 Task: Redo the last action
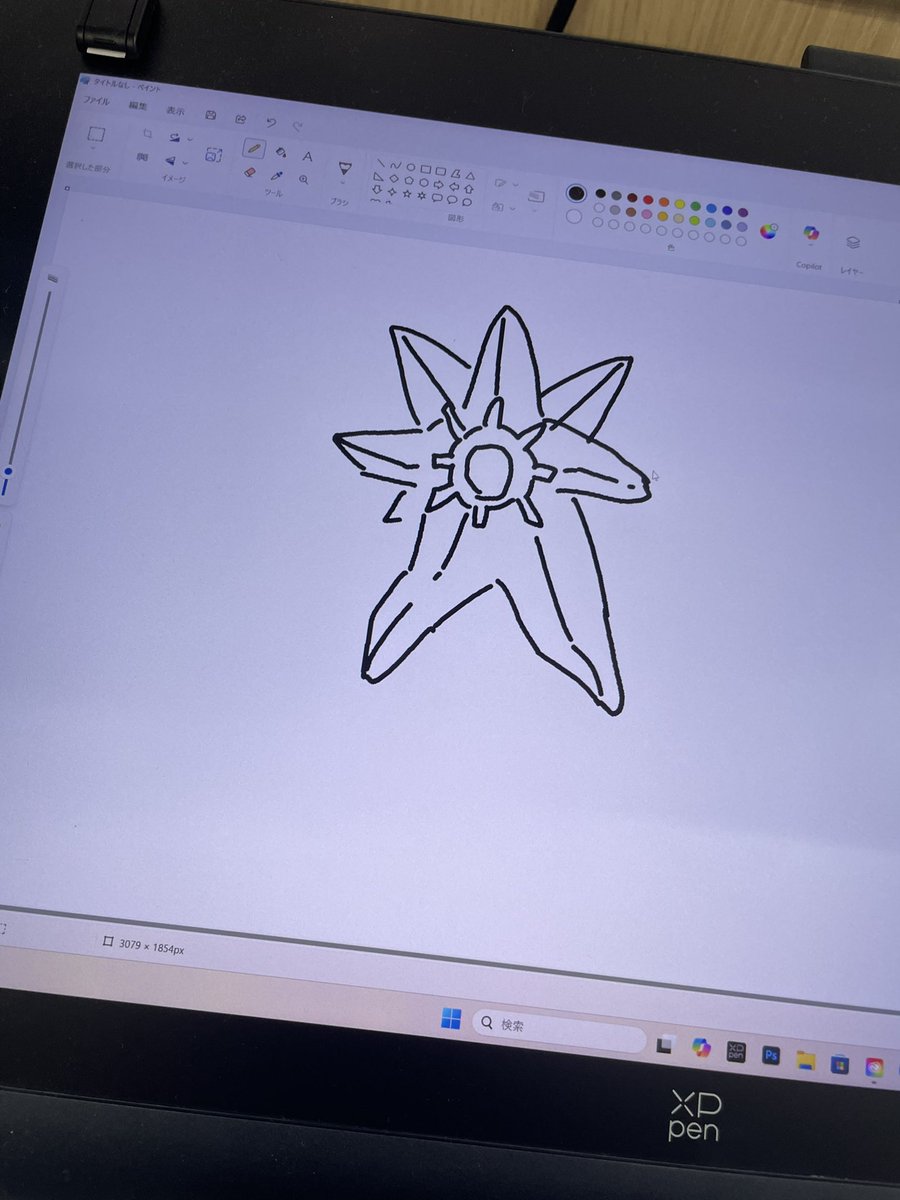(x=298, y=127)
